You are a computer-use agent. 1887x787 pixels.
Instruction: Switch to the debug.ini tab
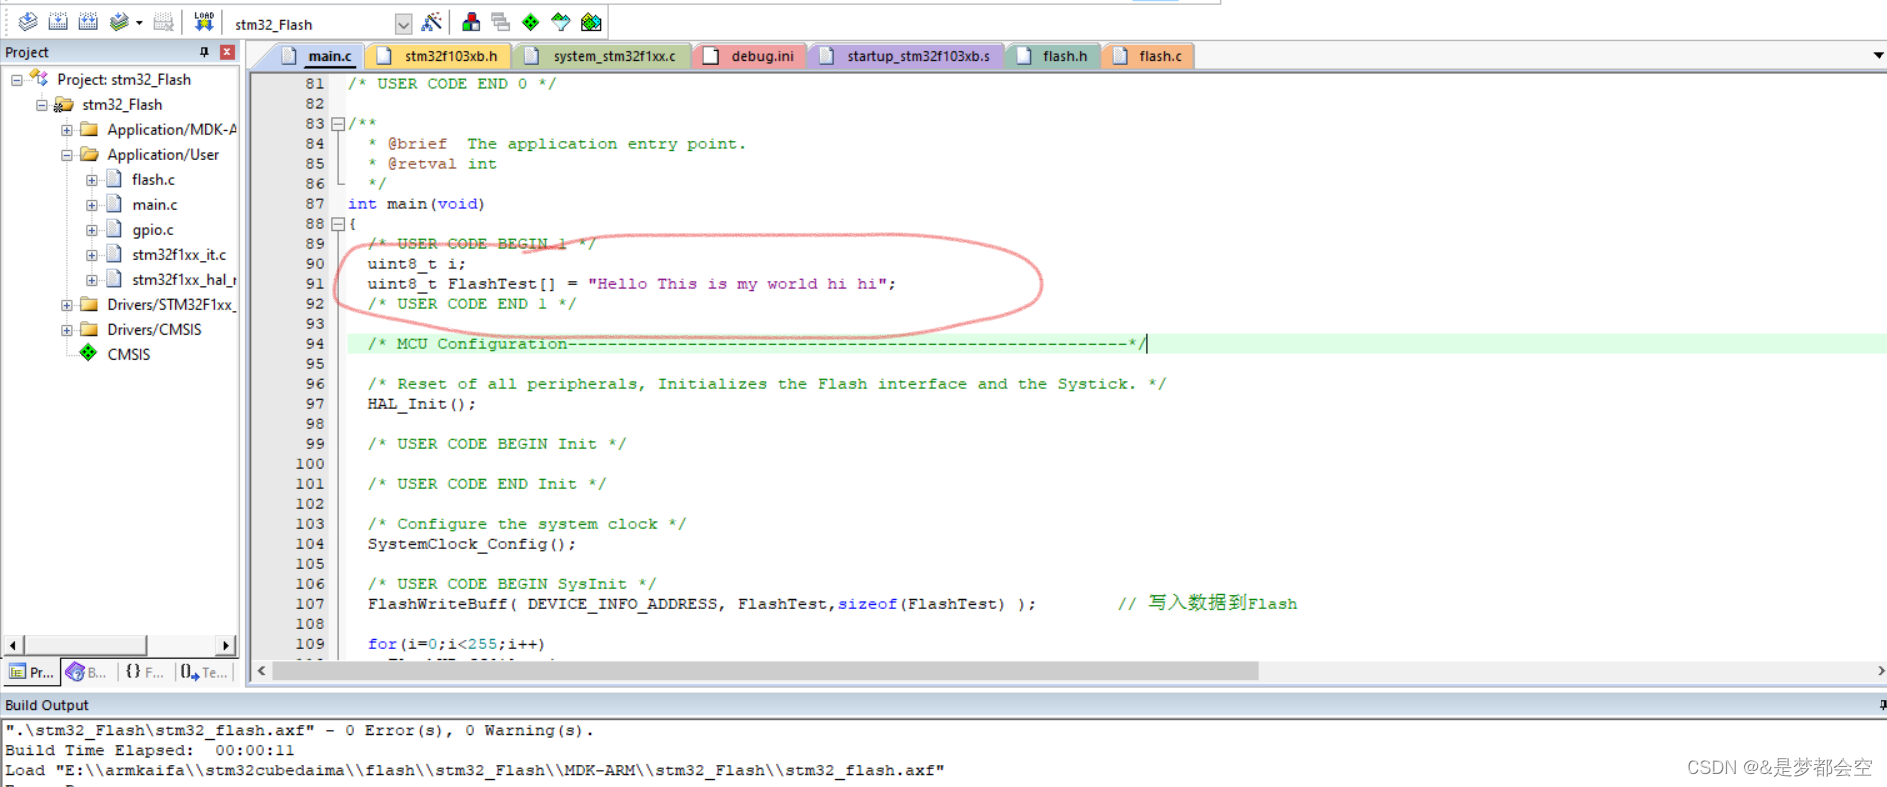(750, 56)
